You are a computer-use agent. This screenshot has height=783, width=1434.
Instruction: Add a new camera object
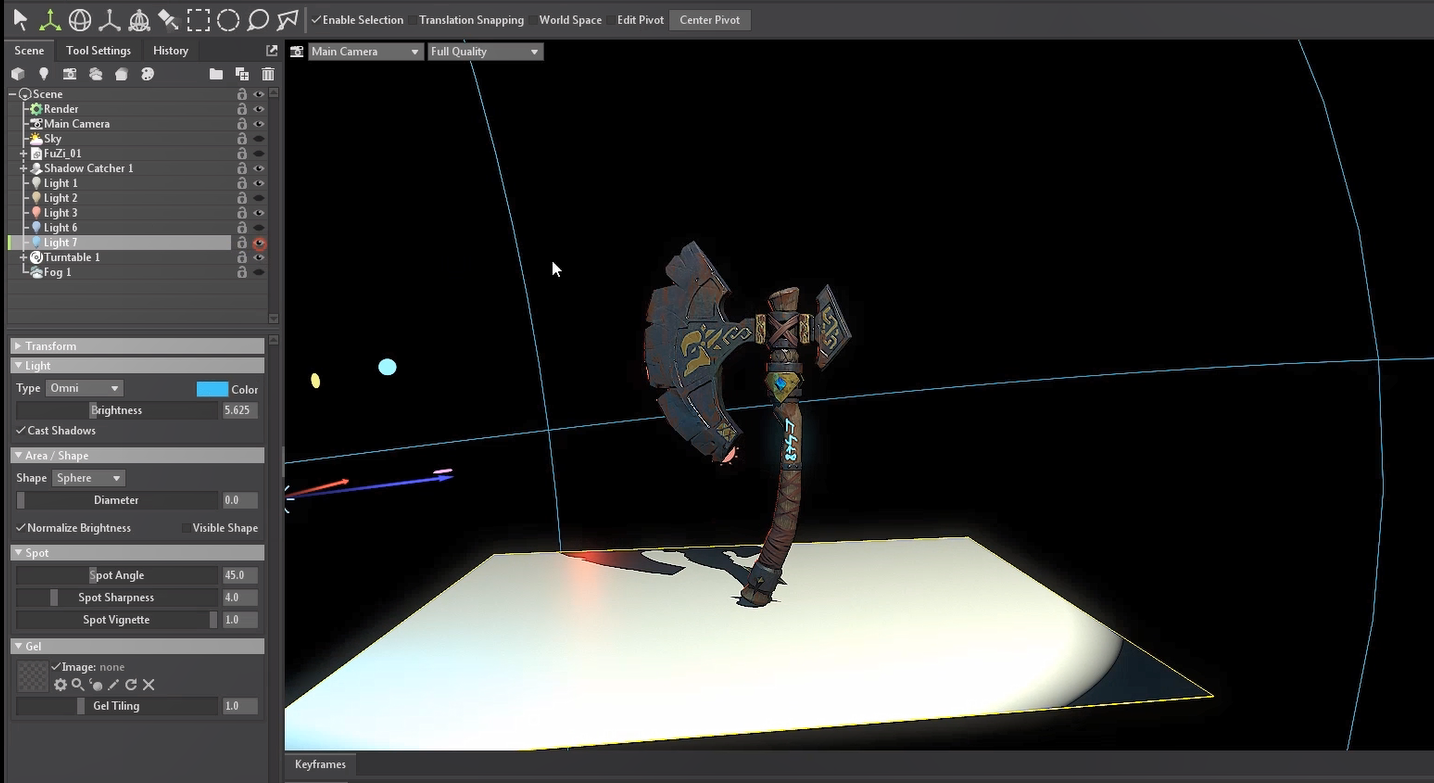69,74
